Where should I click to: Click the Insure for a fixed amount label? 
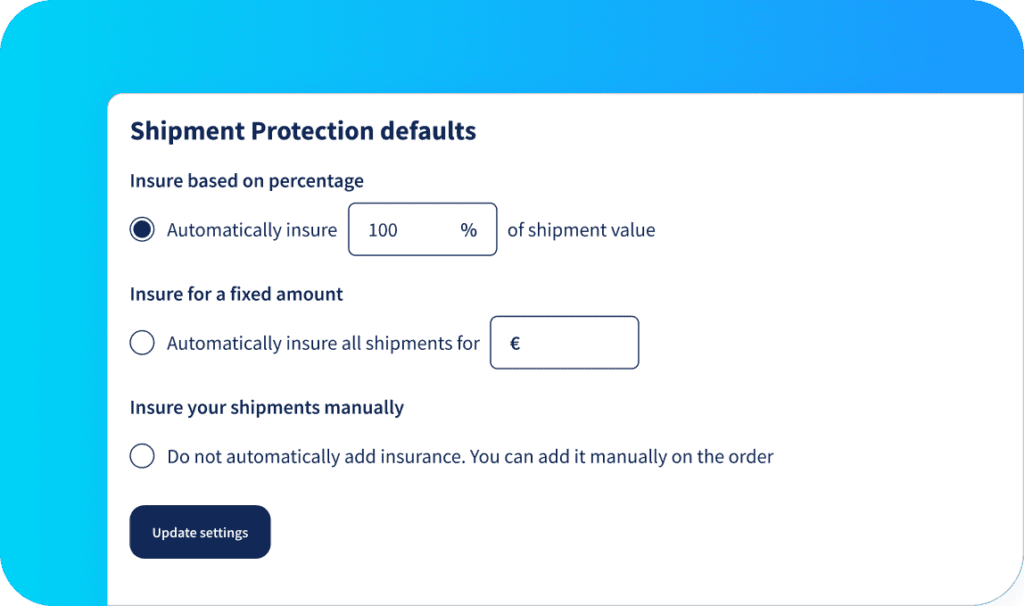point(235,294)
